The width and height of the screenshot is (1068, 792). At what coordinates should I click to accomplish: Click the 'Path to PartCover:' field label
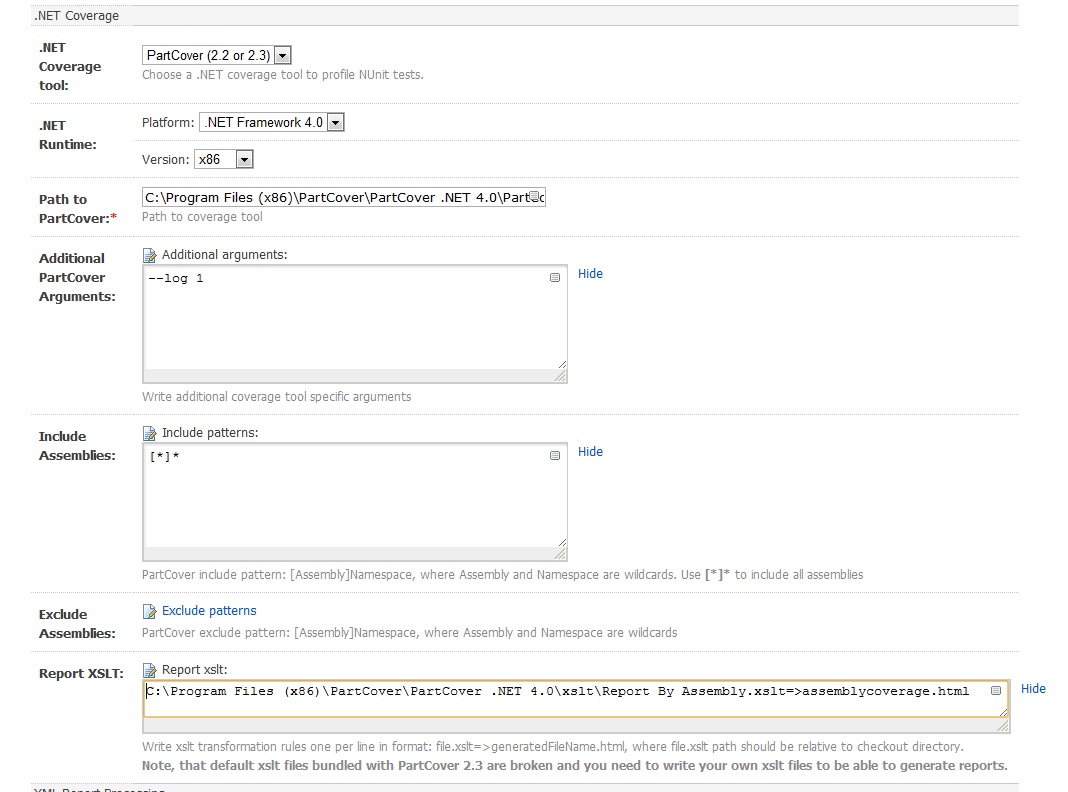coord(78,208)
